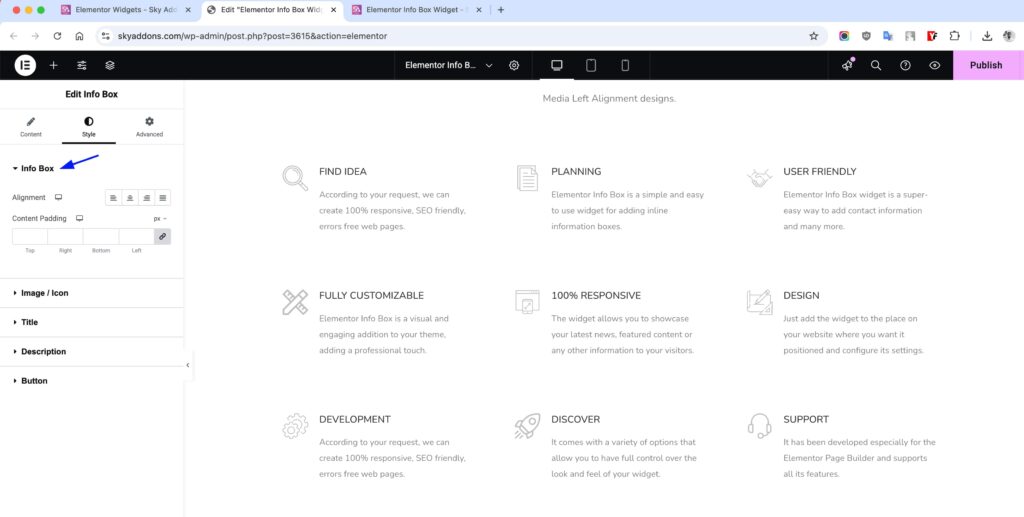The height and width of the screenshot is (517, 1024).
Task: Switch to the Style tab
Action: point(89,127)
